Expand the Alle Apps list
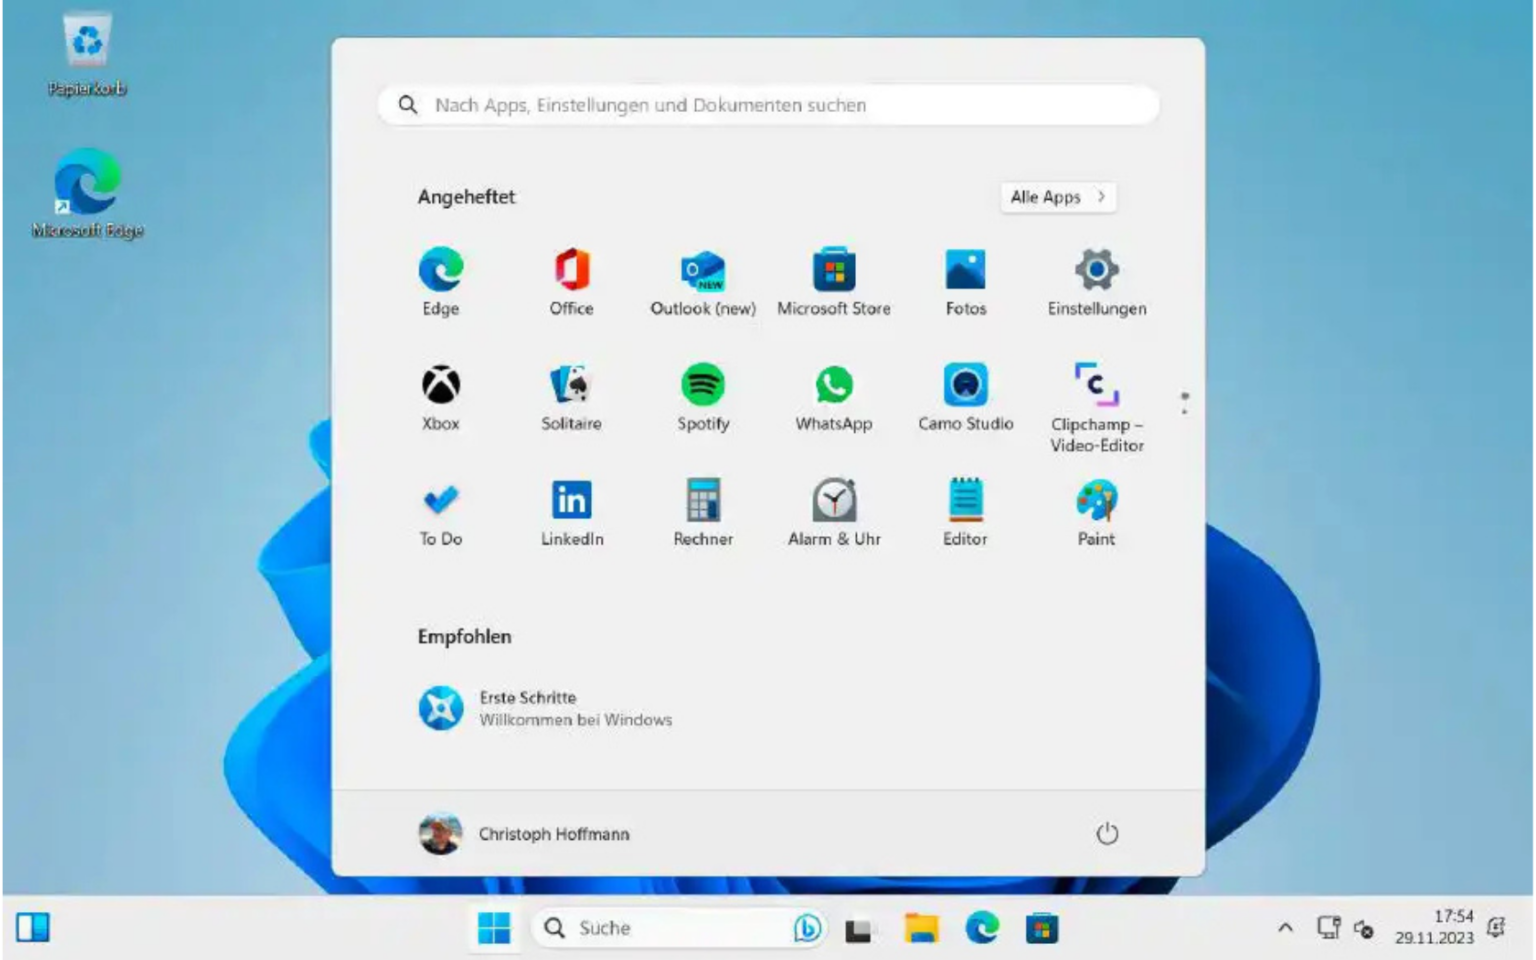 [x=1056, y=197]
